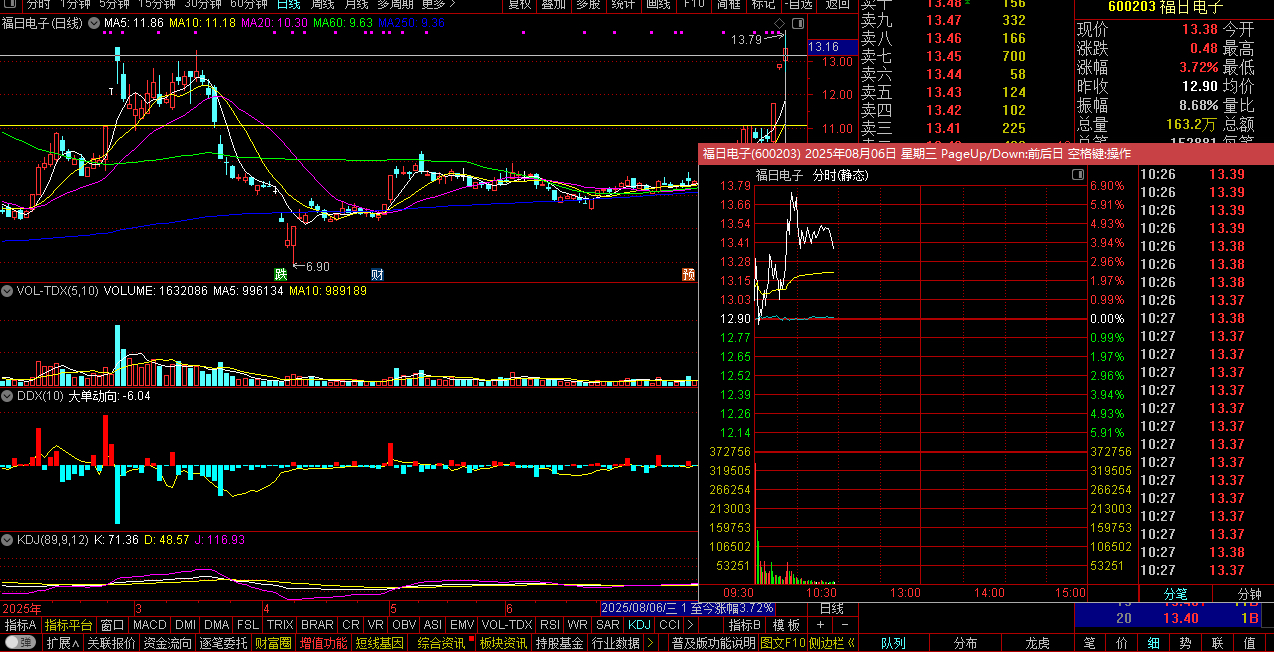
Task: Click the 标记 mark button
Action: (762, 4)
